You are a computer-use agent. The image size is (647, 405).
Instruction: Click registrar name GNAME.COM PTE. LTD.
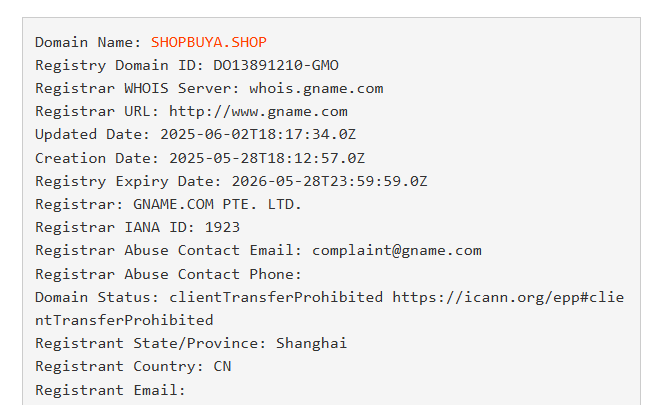point(217,205)
